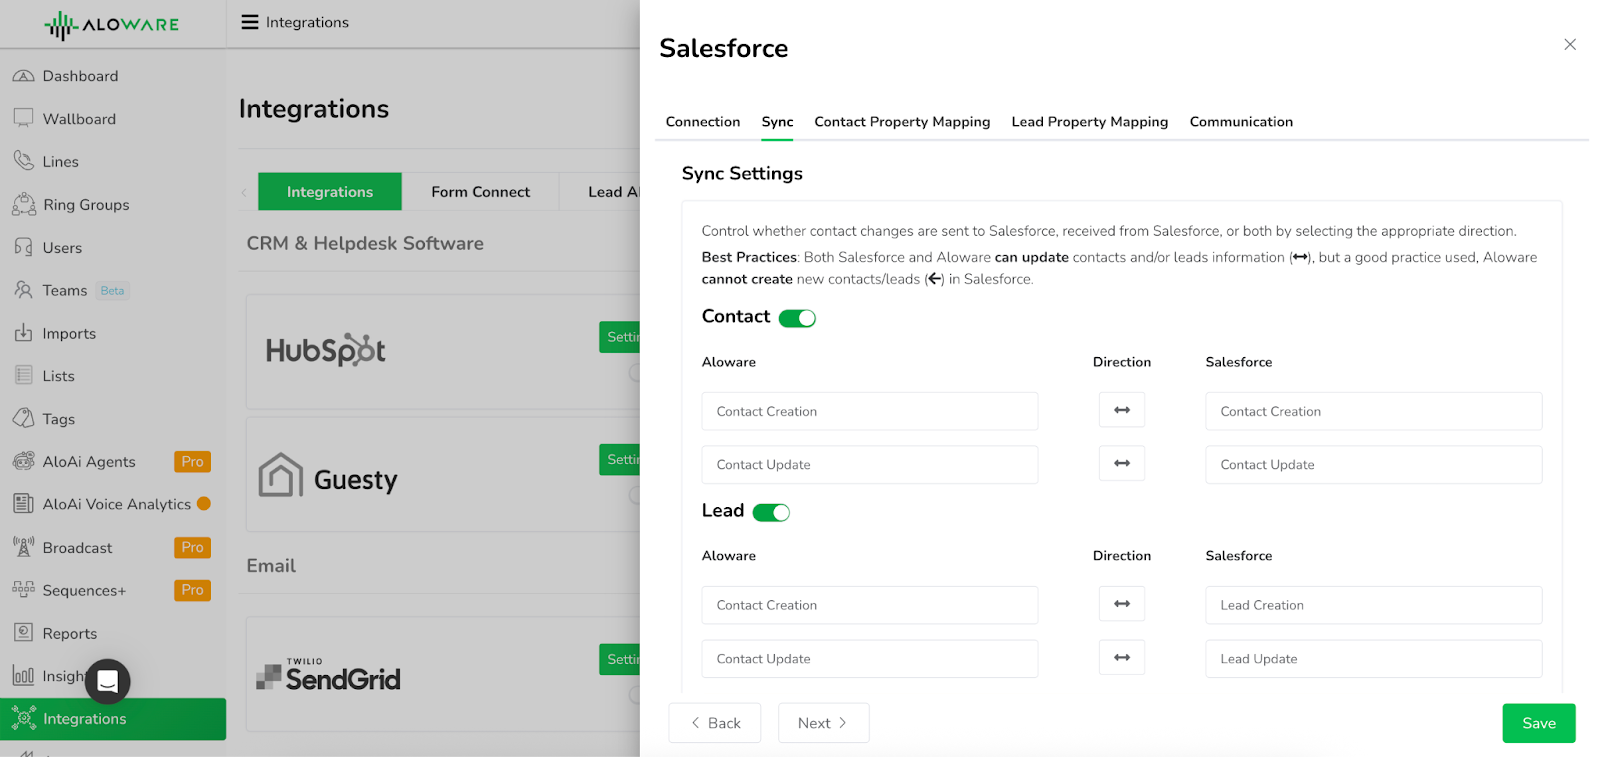Click the Lines phone icon
The height and width of the screenshot is (757, 1600).
[23, 161]
